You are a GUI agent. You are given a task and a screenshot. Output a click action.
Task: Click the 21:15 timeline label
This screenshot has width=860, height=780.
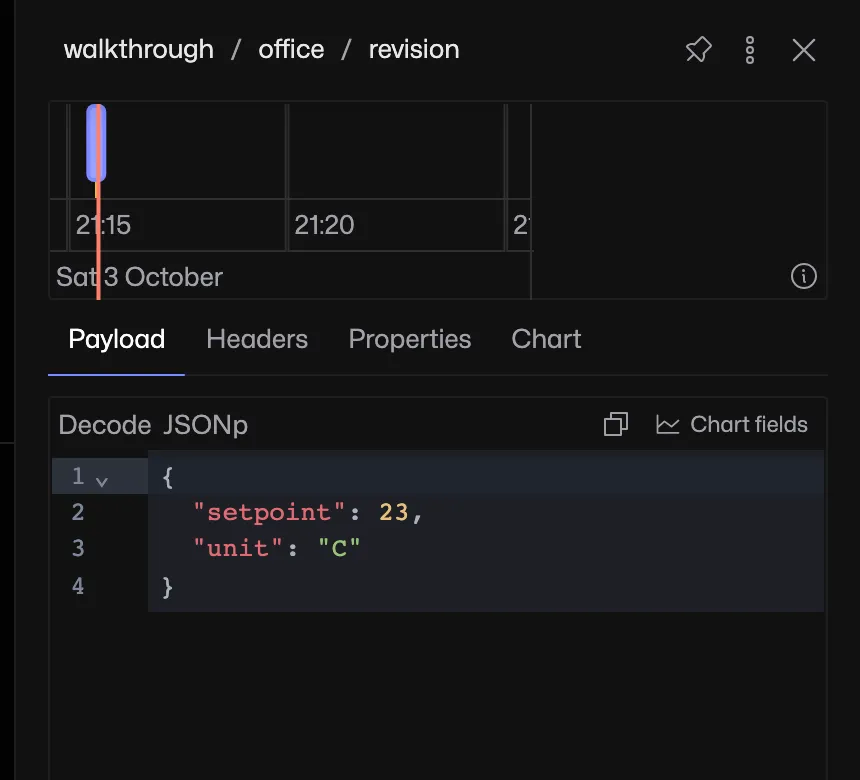click(103, 225)
